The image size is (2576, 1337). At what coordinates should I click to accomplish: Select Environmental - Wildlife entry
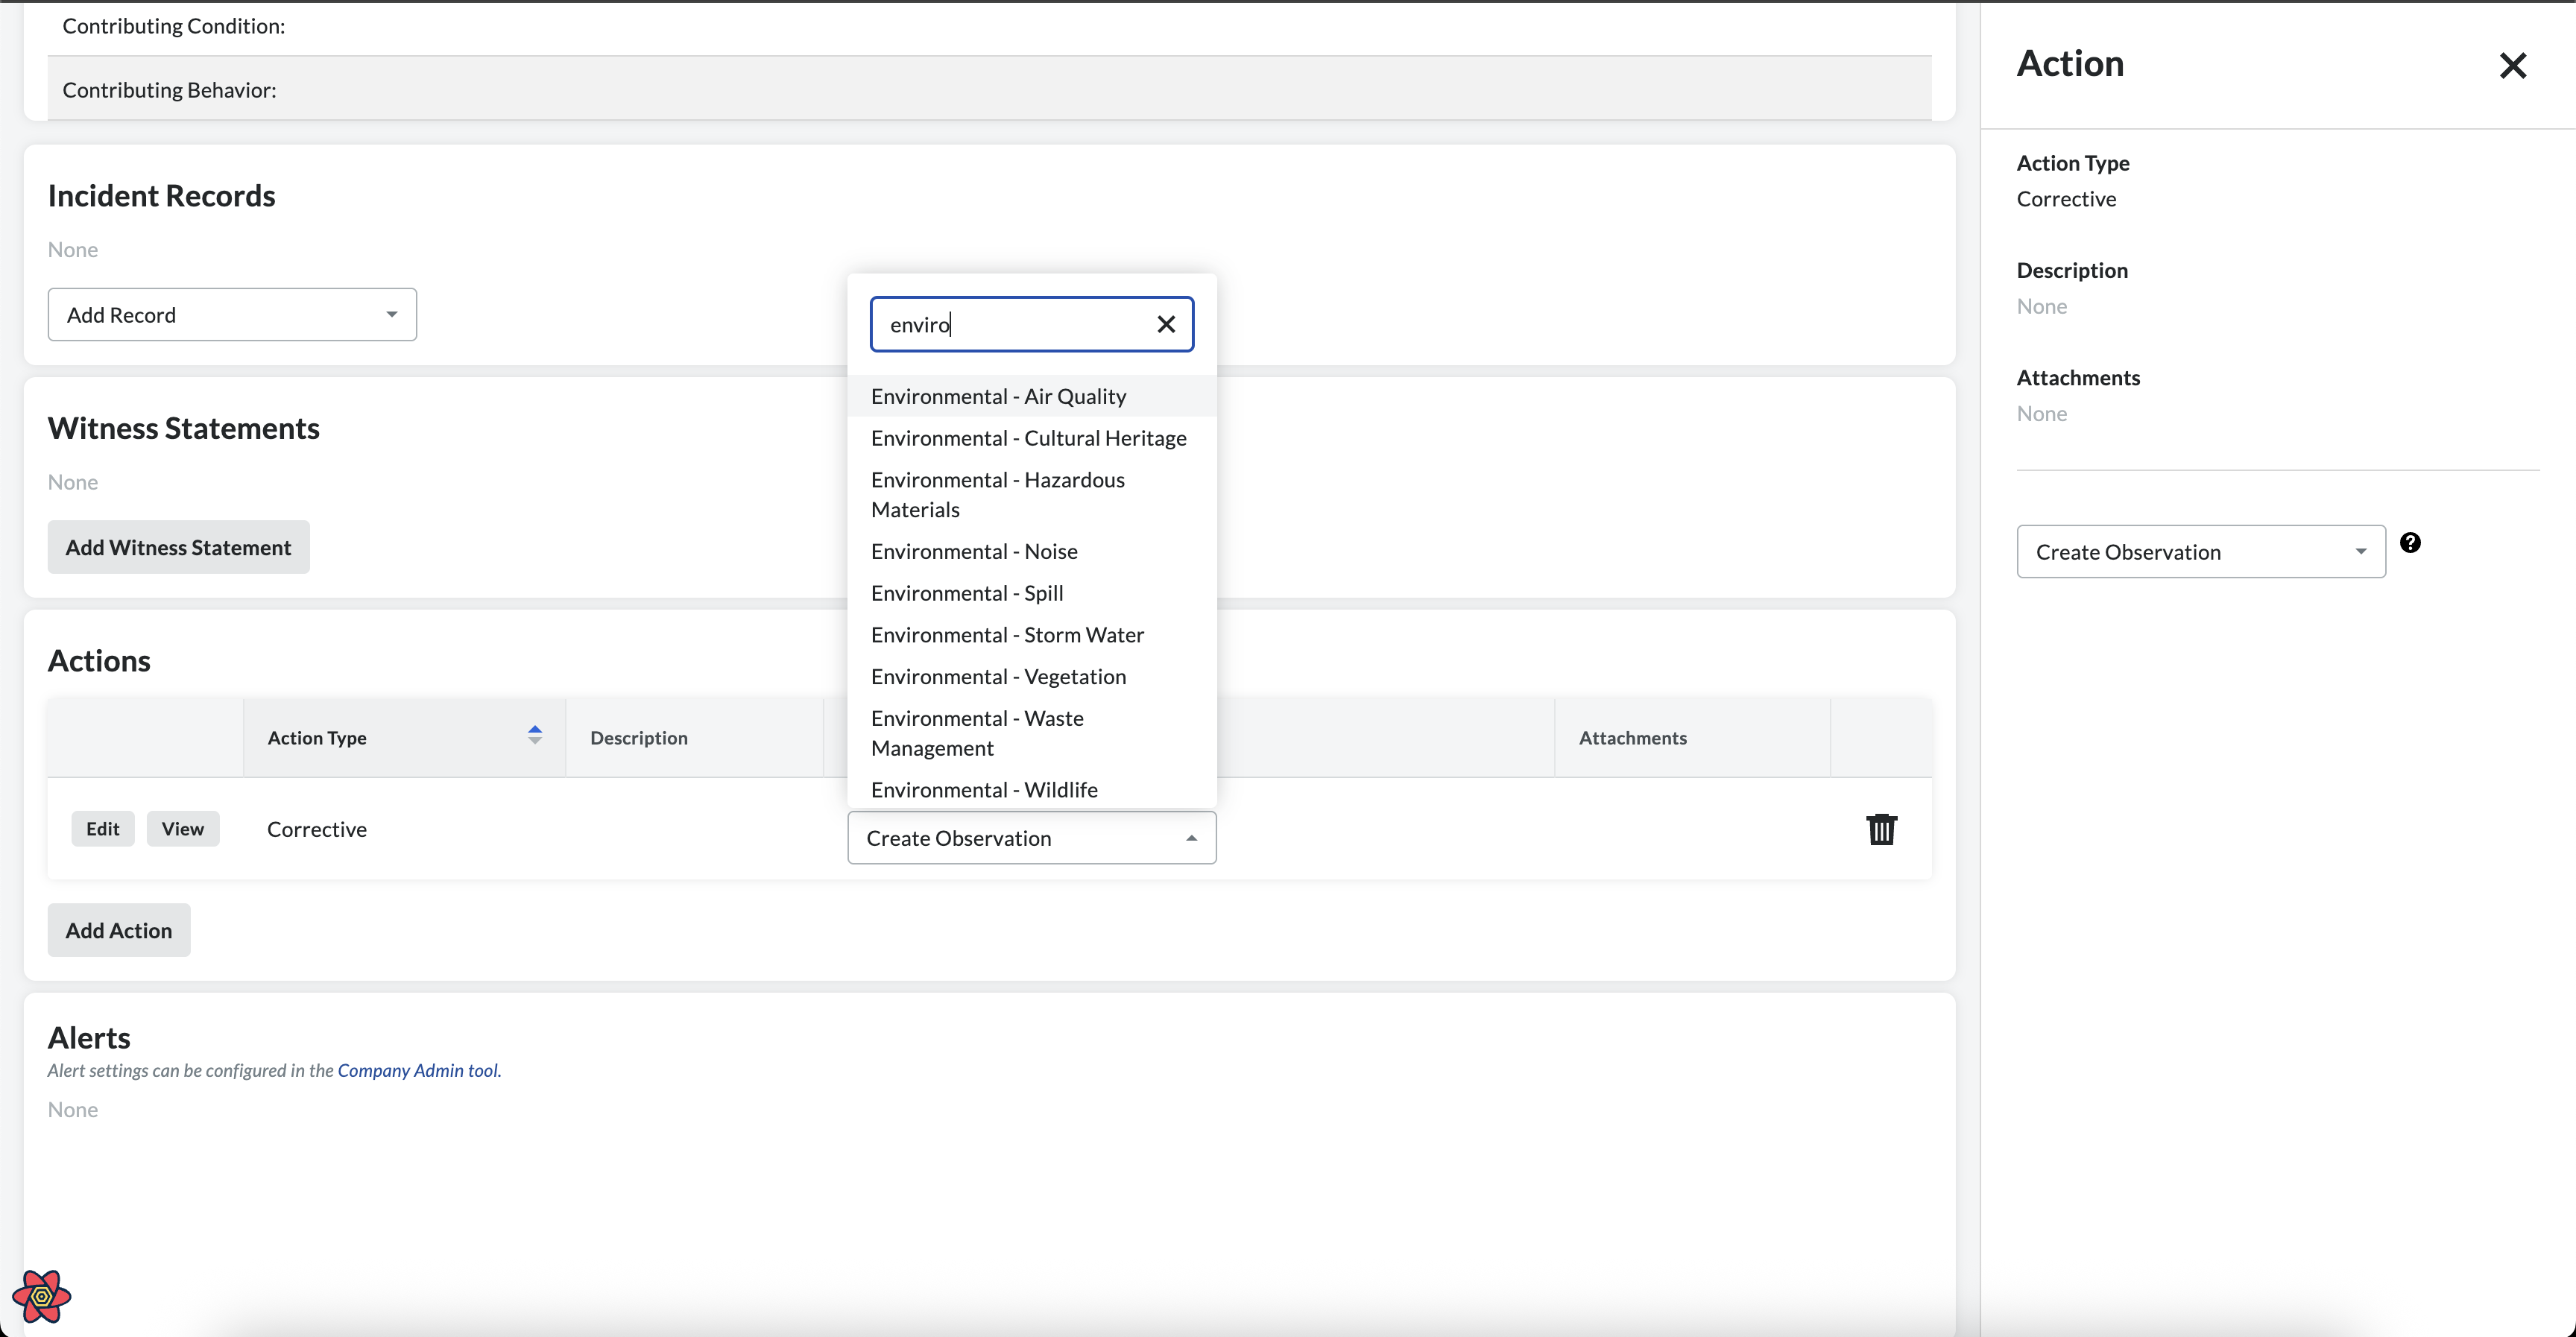pos(983,789)
